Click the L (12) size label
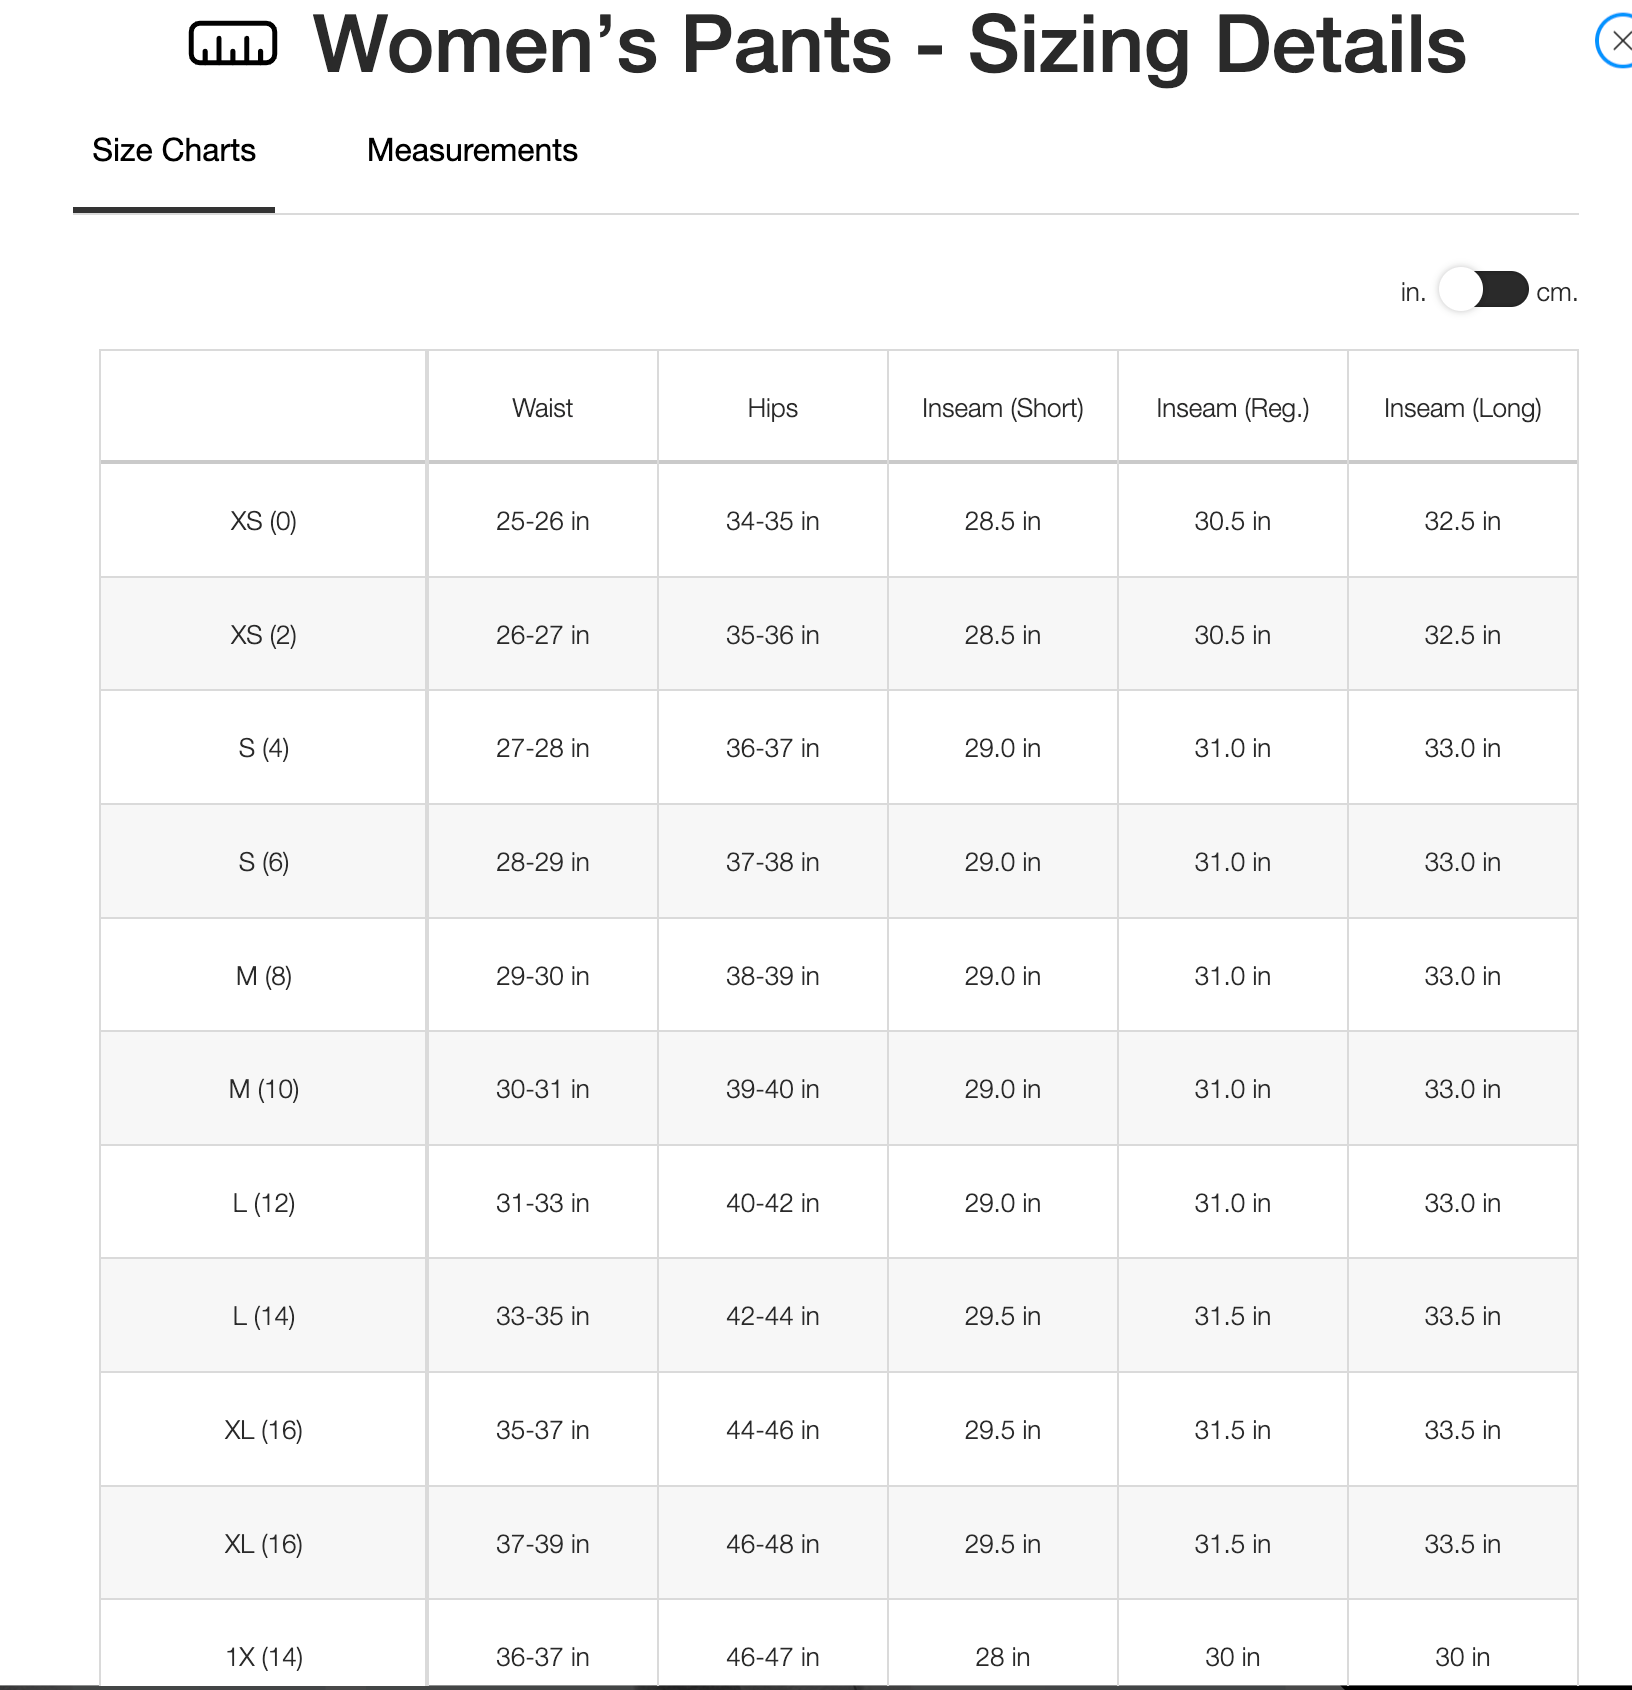The width and height of the screenshot is (1632, 1690). pyautogui.click(x=263, y=1202)
